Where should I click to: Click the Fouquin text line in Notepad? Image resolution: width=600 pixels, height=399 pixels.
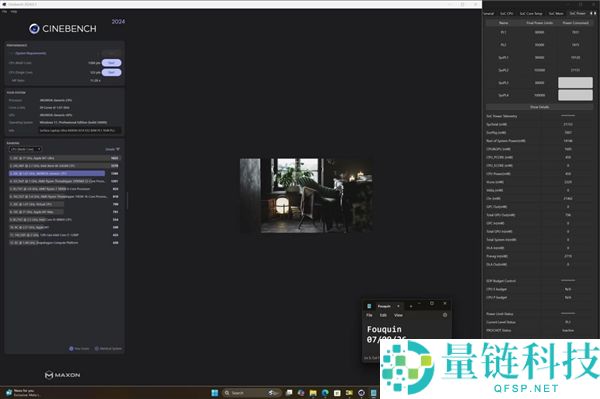tap(384, 329)
